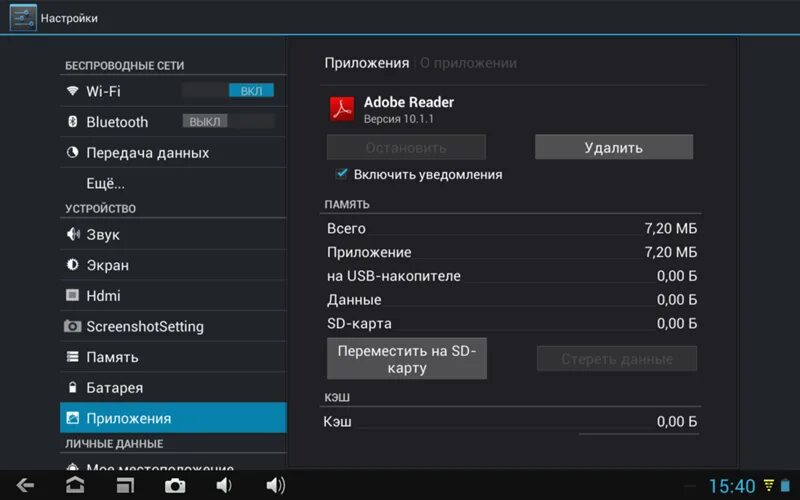Take a screenshot with camera icon
The width and height of the screenshot is (800, 500).
point(175,485)
